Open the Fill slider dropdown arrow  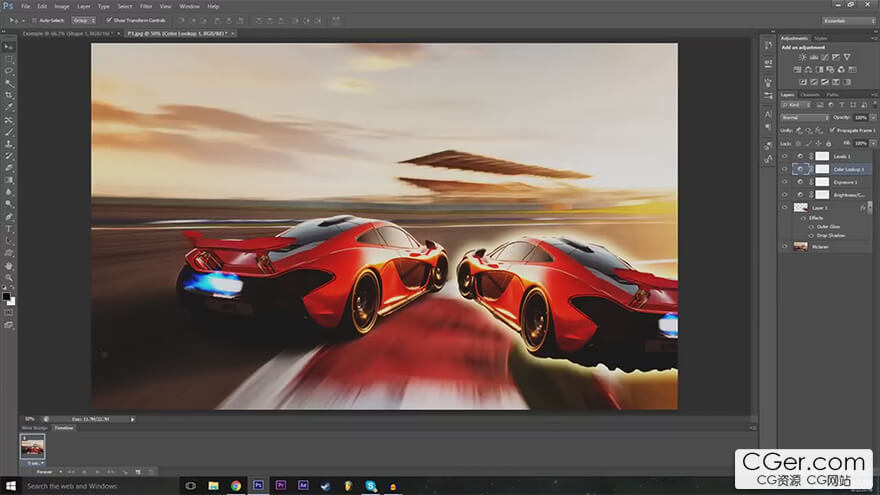pyautogui.click(x=873, y=144)
